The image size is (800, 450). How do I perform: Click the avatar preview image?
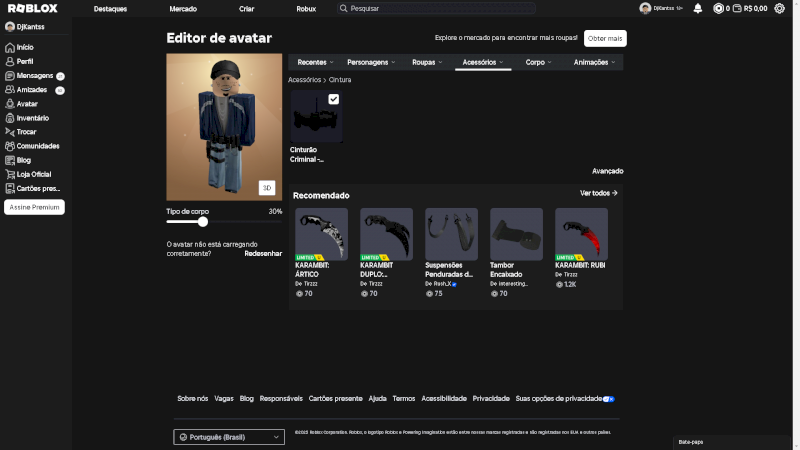(224, 127)
